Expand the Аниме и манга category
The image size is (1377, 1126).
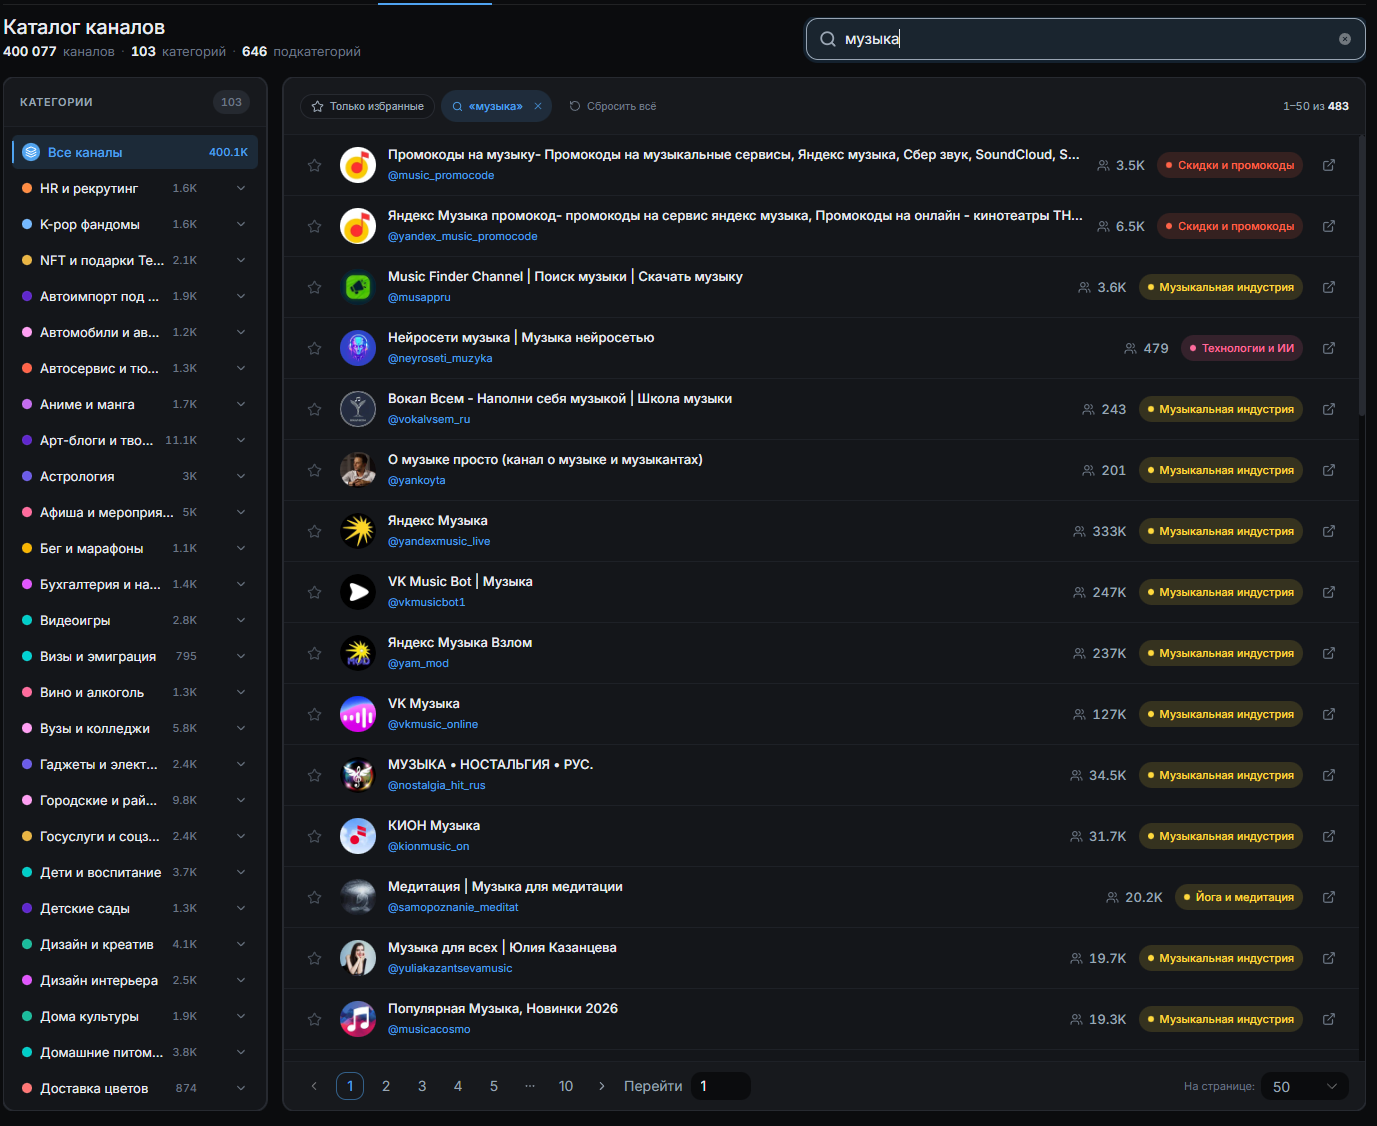[241, 404]
